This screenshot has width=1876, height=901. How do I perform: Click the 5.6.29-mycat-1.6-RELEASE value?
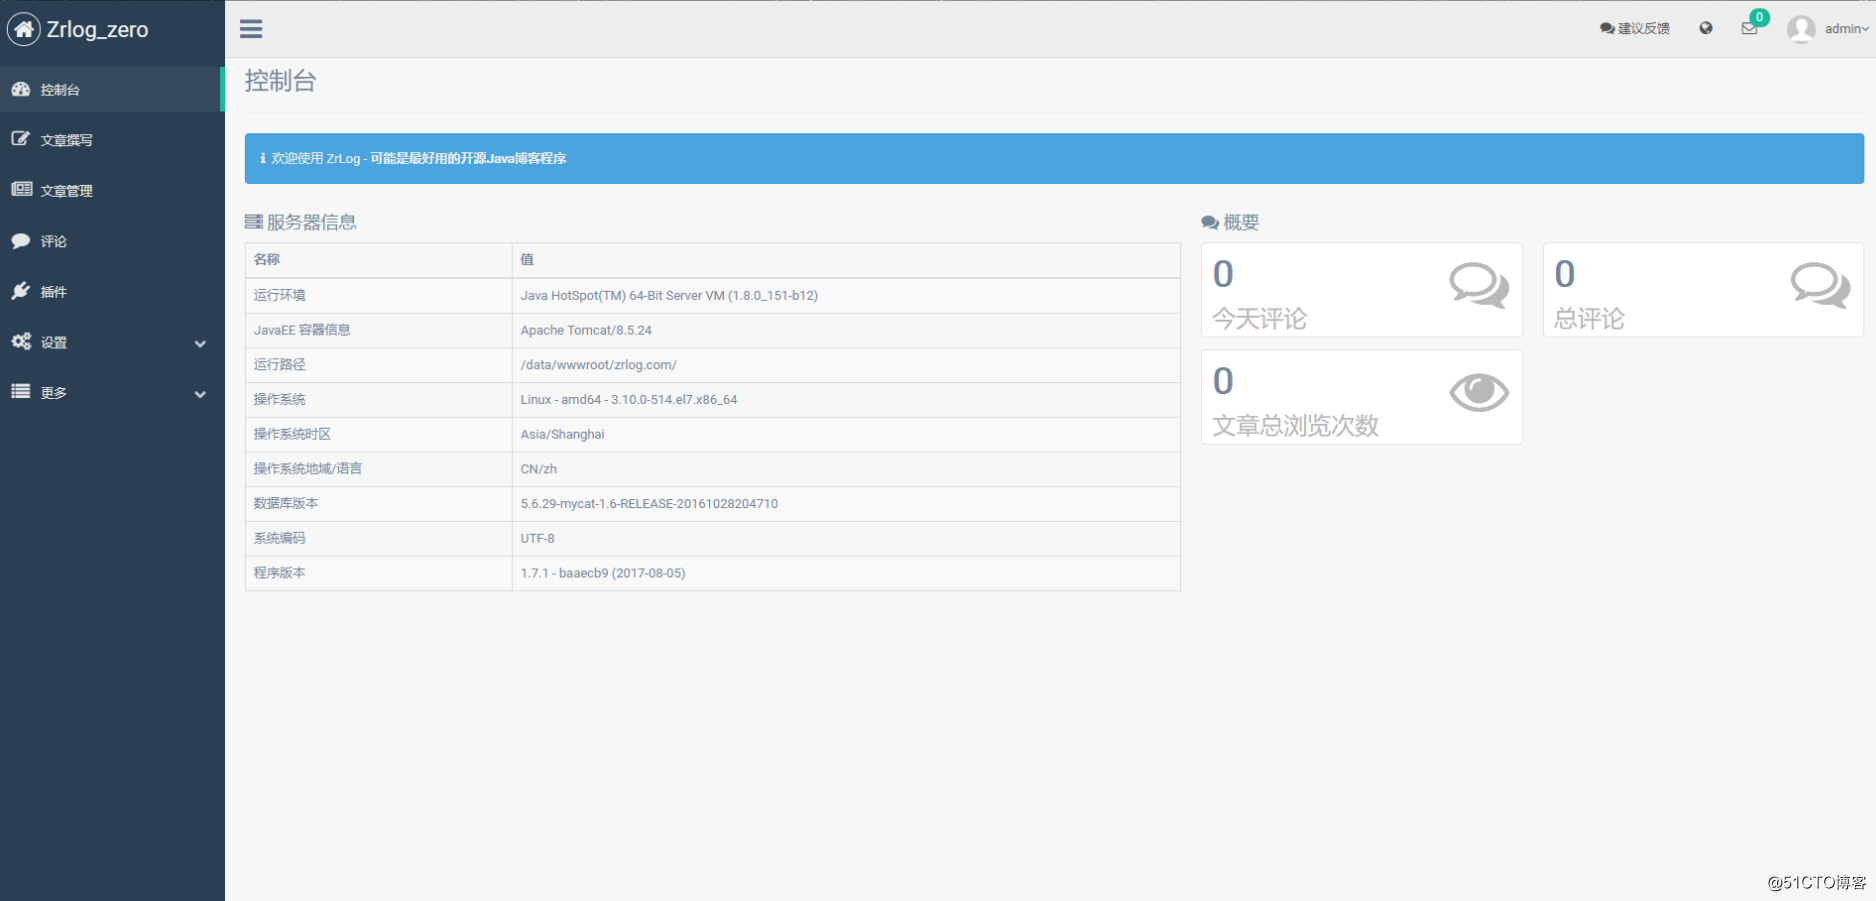[x=649, y=503]
